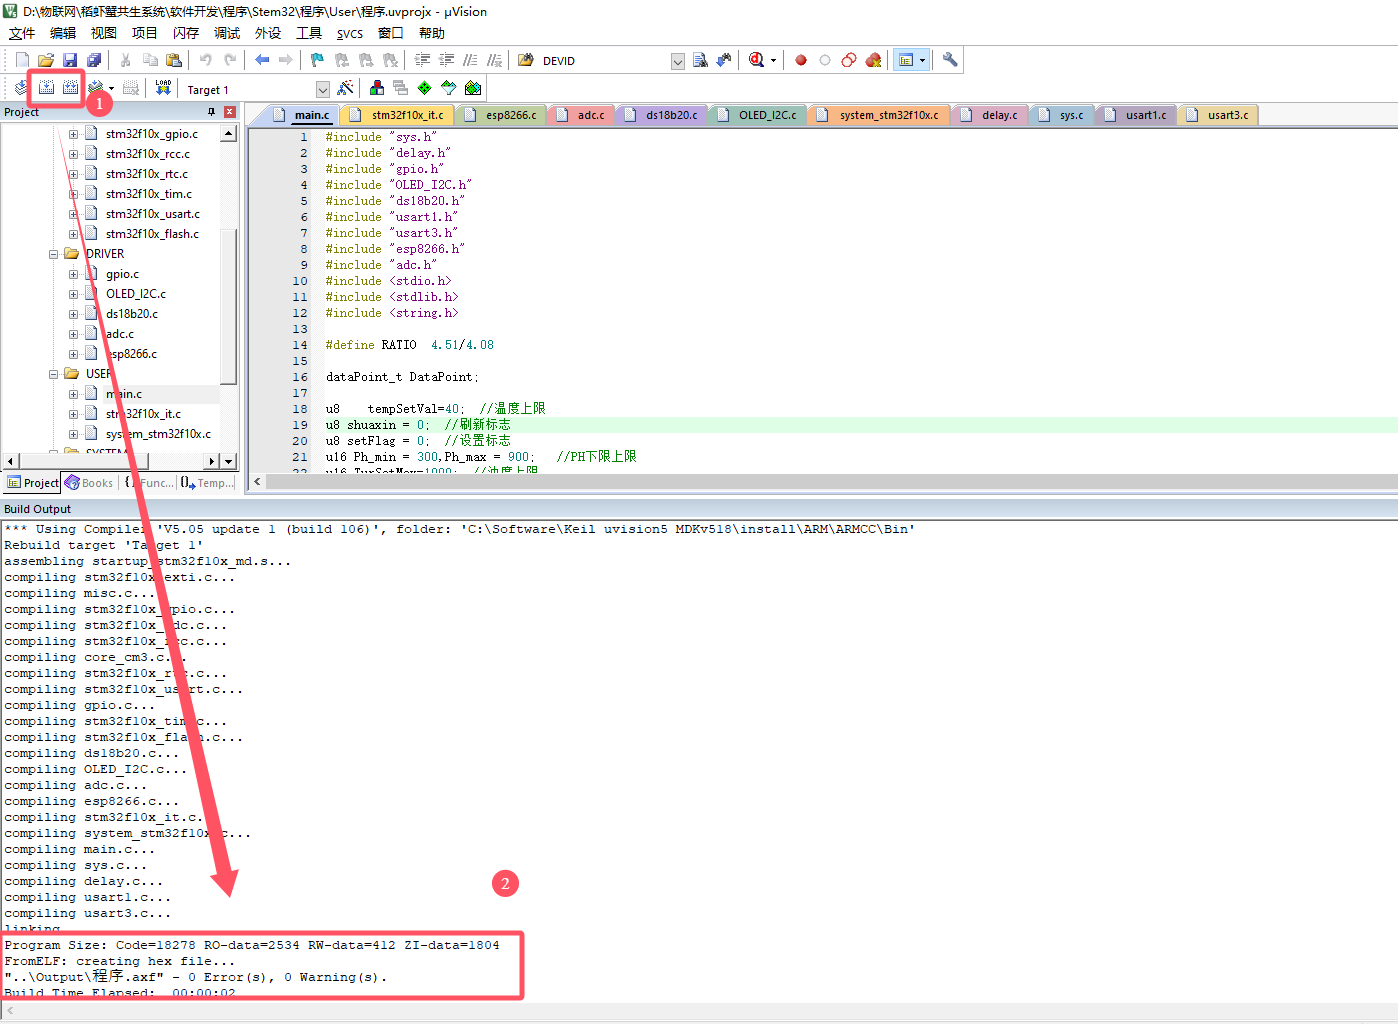Open the Configuration wrench icon
Viewport: 1398px width, 1024px height.
[950, 60]
